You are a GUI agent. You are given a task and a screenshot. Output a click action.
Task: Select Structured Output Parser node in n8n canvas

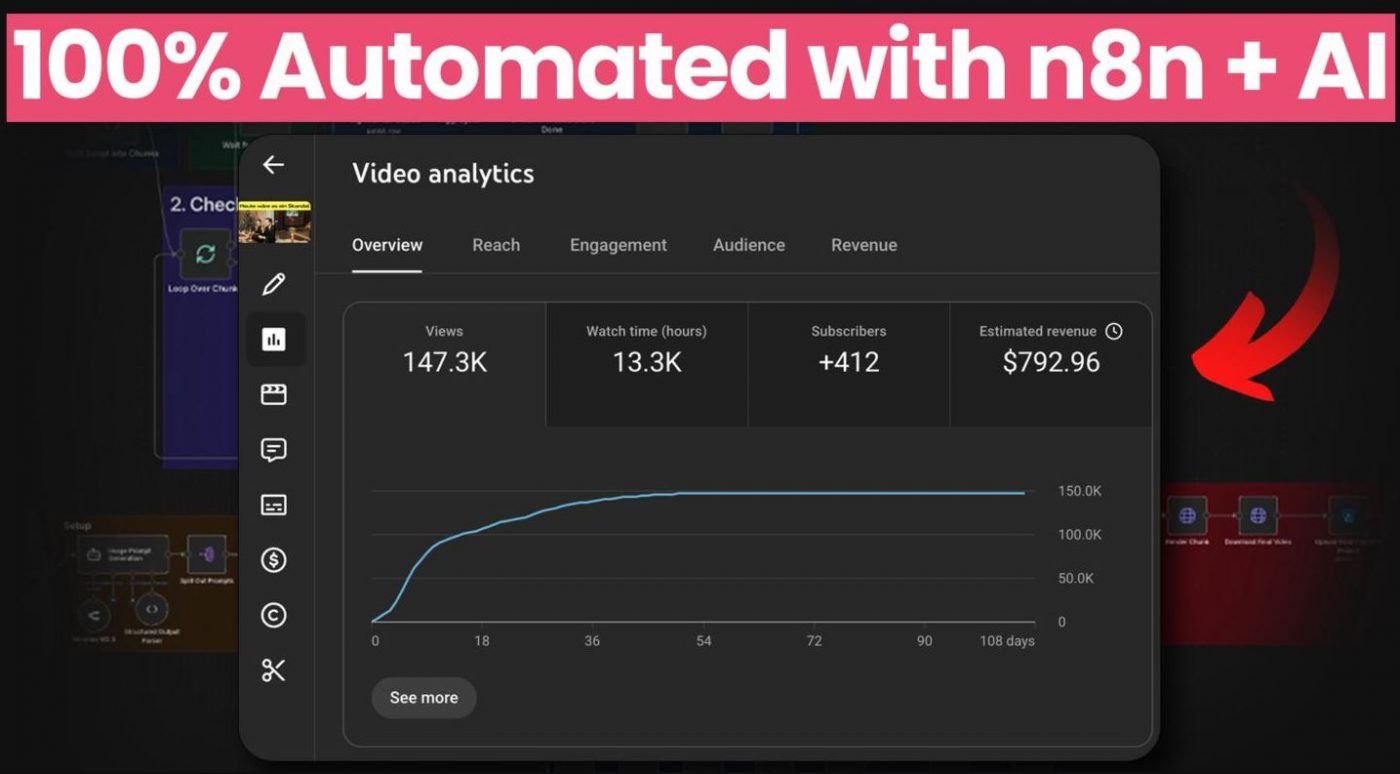click(151, 609)
